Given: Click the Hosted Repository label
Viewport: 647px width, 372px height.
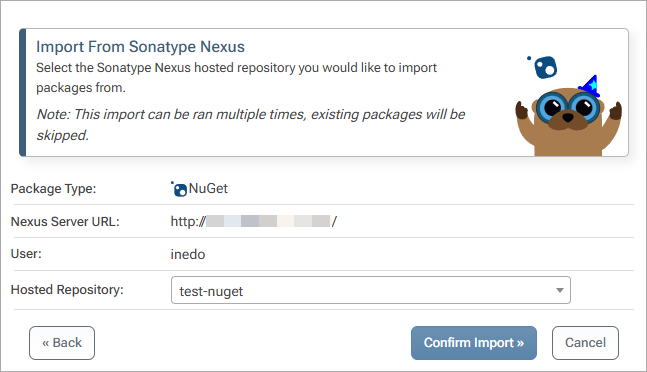Looking at the screenshot, I should coord(67,290).
